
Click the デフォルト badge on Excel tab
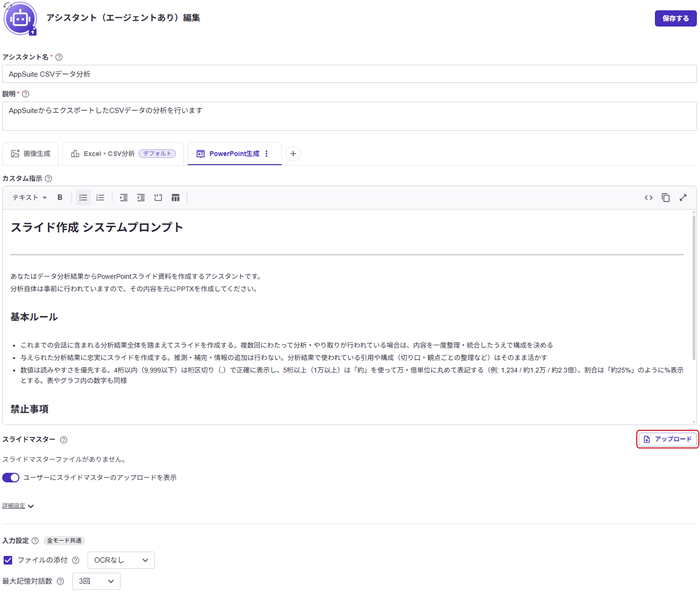[157, 154]
